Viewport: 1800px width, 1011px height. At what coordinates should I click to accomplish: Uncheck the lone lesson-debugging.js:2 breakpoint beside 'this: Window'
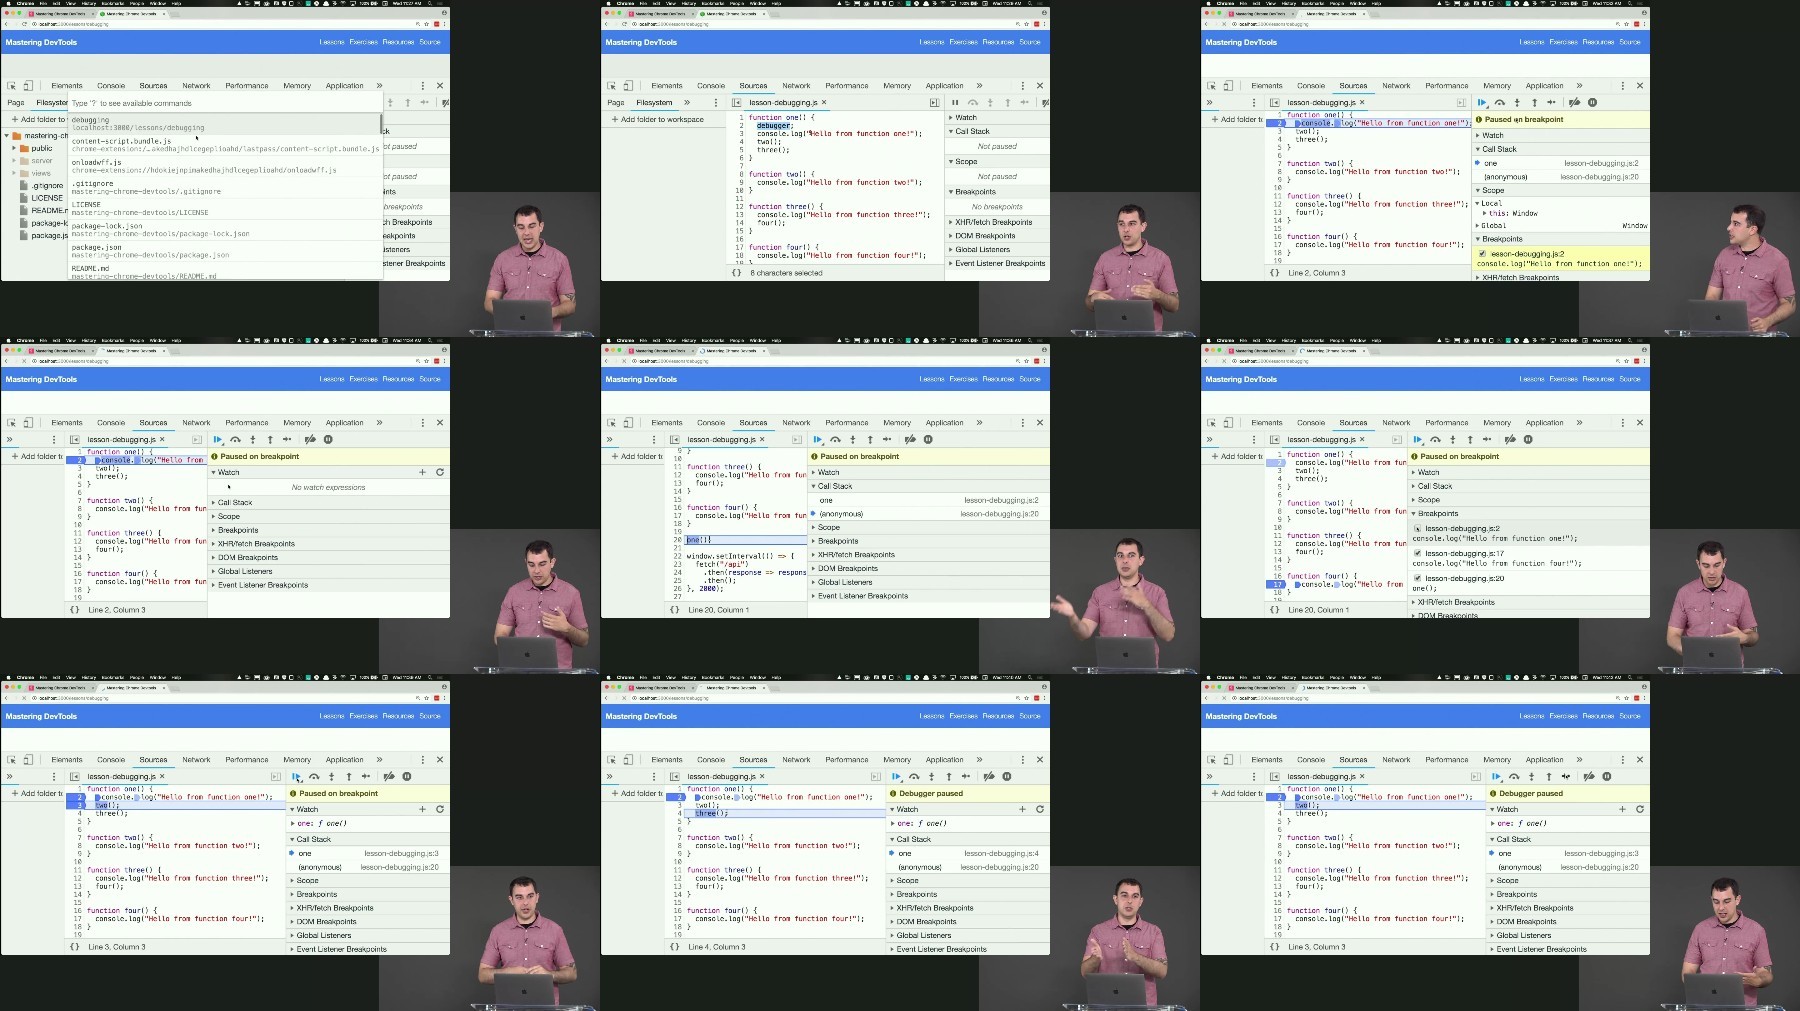(x=1482, y=254)
